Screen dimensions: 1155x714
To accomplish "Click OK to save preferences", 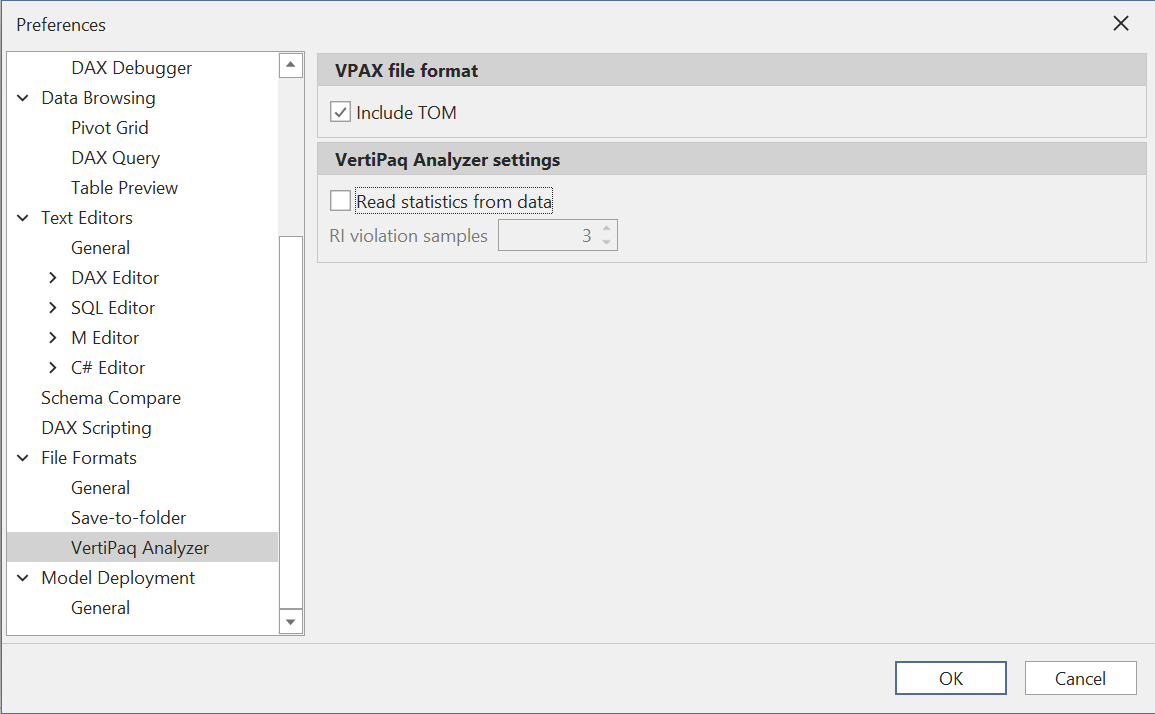I will [950, 678].
